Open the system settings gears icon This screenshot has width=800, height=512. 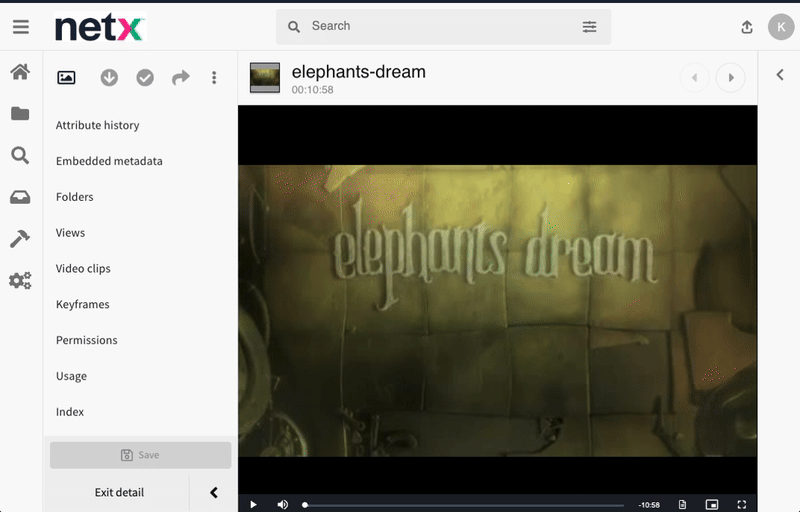(20, 281)
